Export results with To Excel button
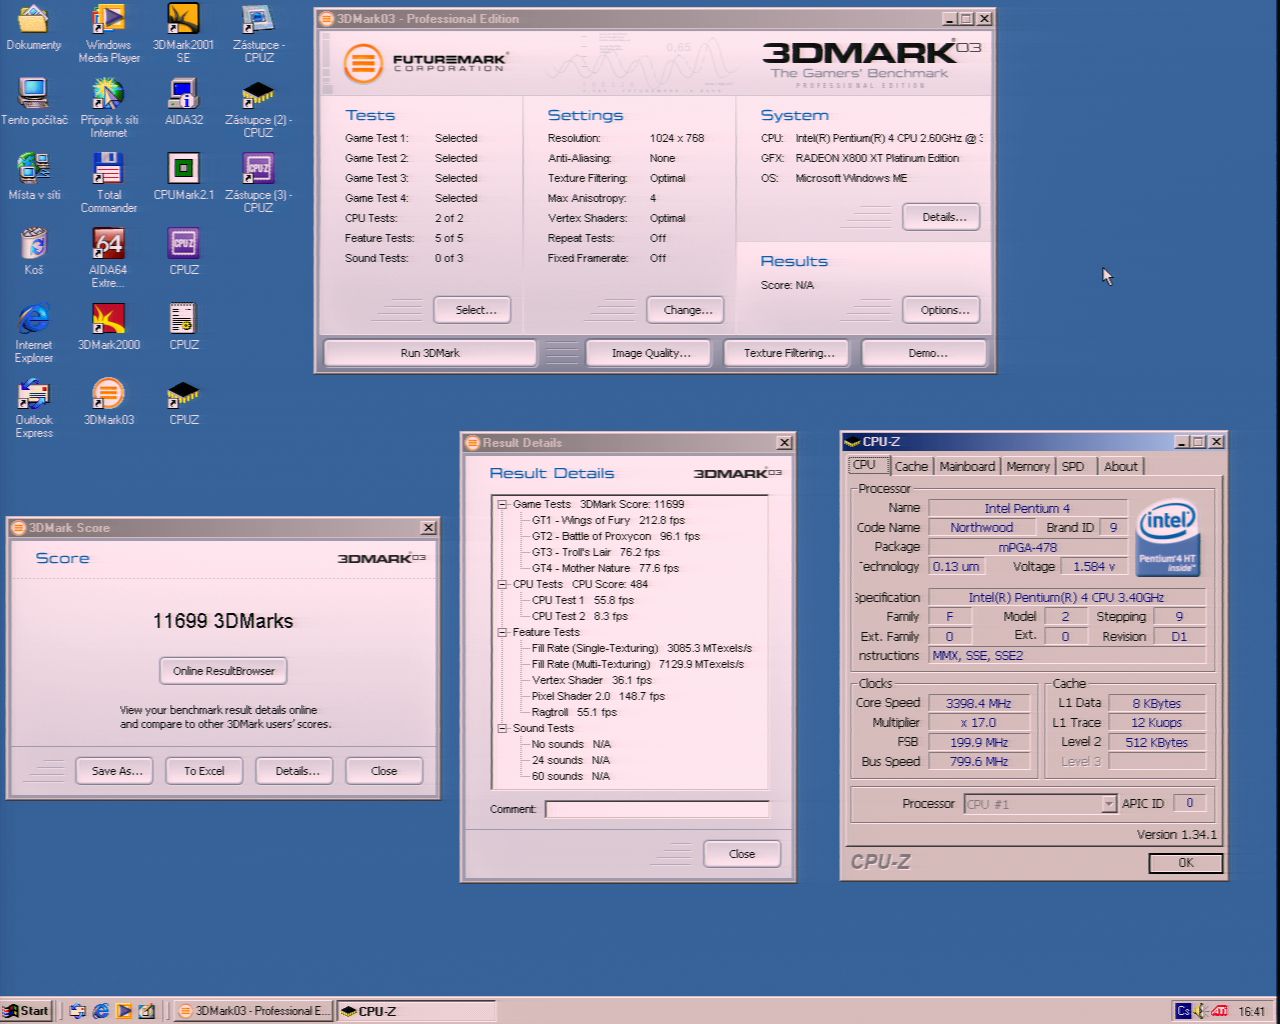 pyautogui.click(x=204, y=771)
